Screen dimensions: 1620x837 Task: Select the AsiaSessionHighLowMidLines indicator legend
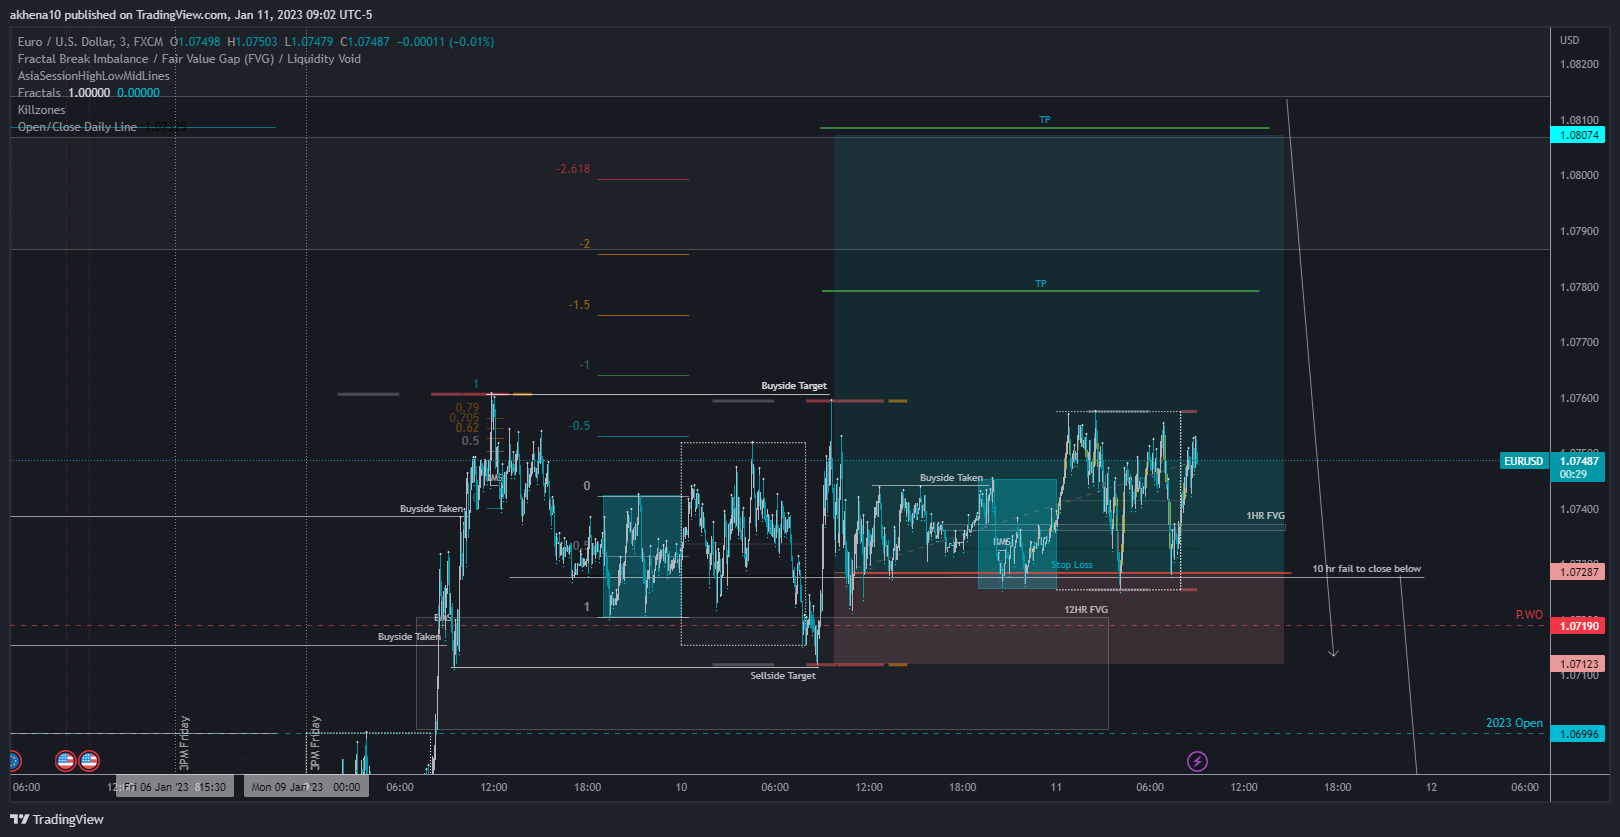[x=94, y=76]
